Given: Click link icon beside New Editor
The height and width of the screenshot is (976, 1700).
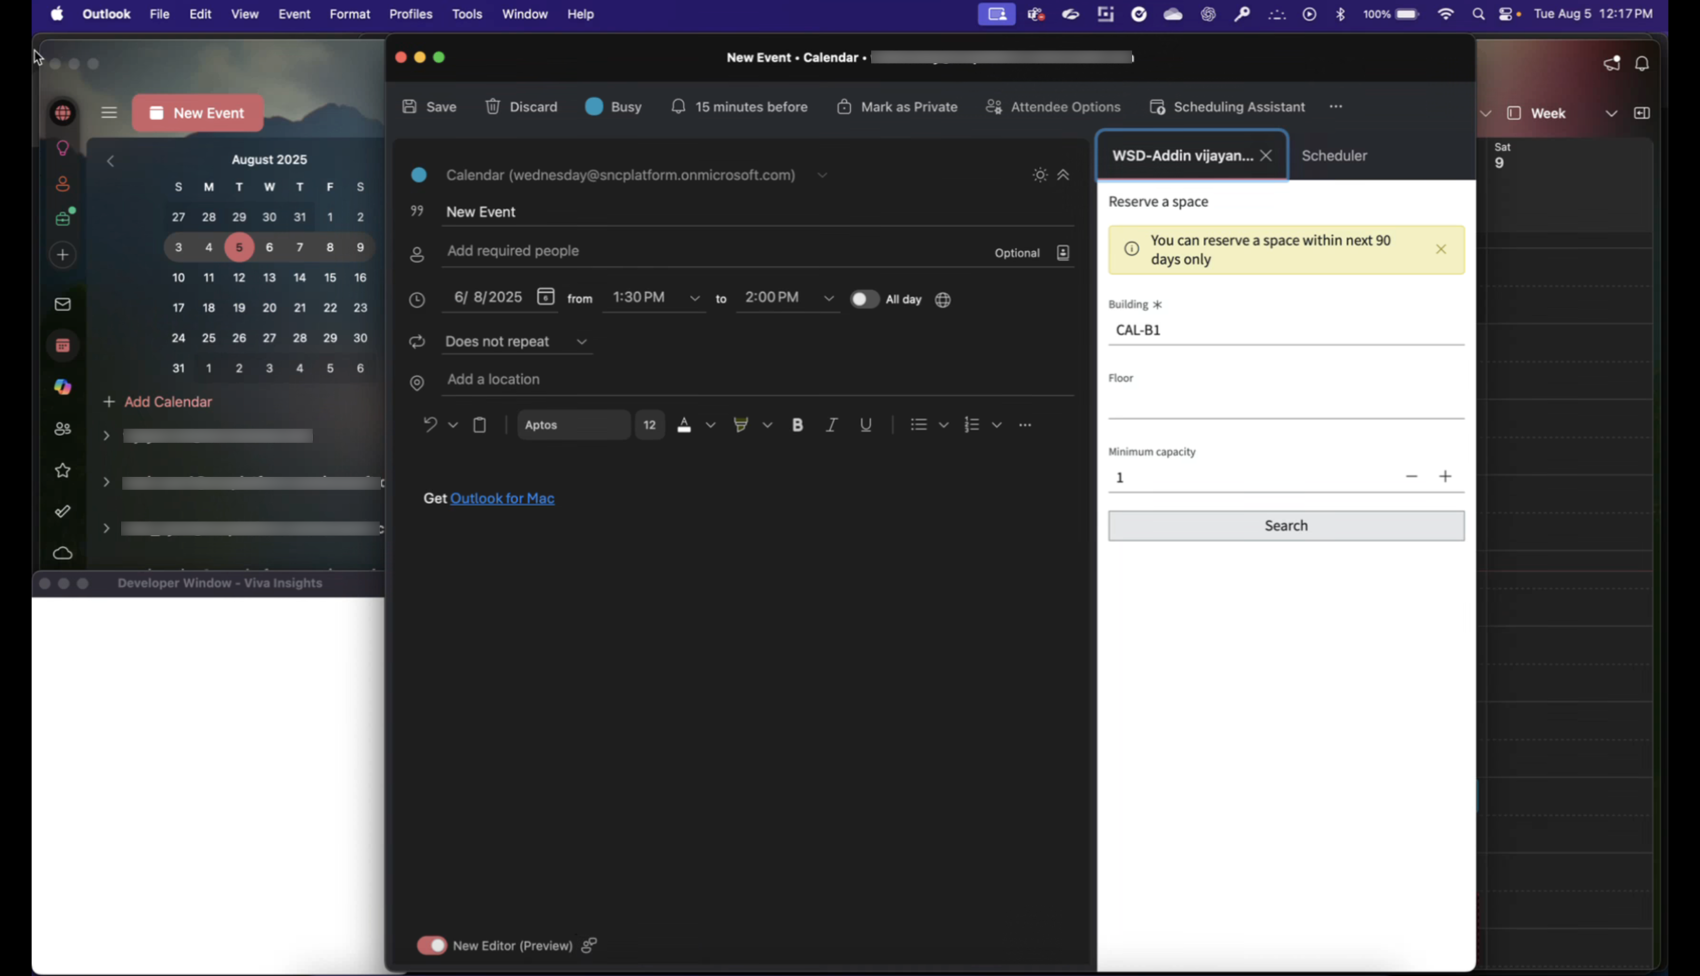Looking at the screenshot, I should [x=589, y=945].
